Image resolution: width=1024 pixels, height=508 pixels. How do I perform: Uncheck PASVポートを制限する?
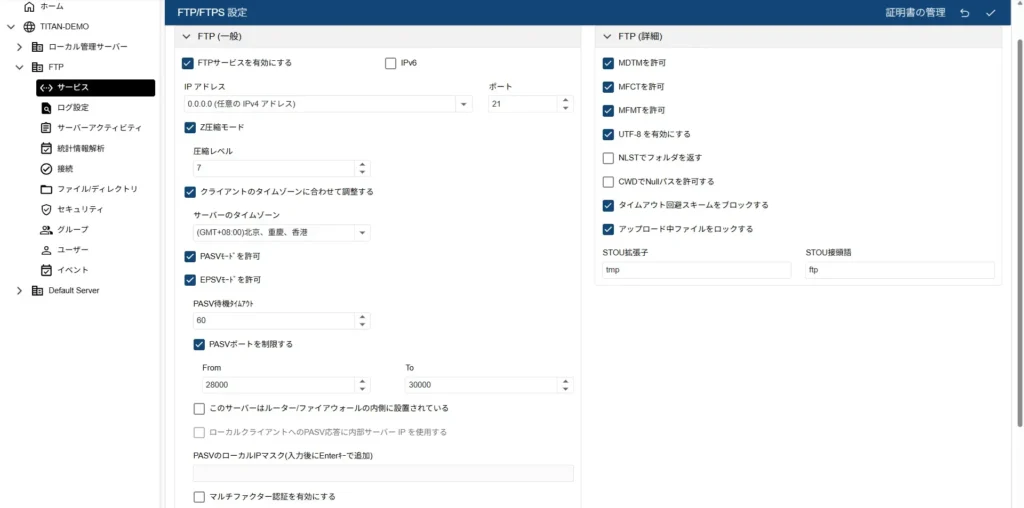coord(200,344)
